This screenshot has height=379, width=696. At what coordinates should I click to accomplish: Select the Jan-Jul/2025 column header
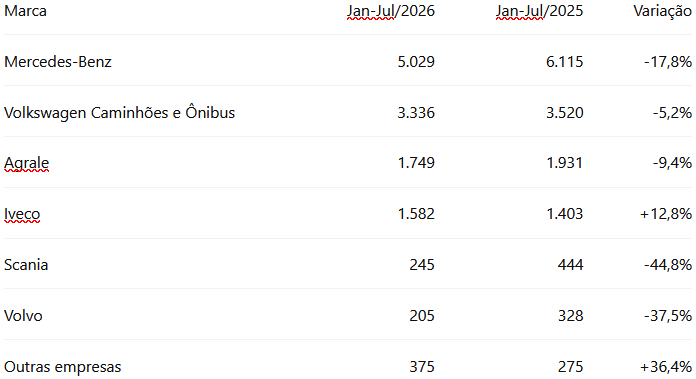pyautogui.click(x=539, y=11)
